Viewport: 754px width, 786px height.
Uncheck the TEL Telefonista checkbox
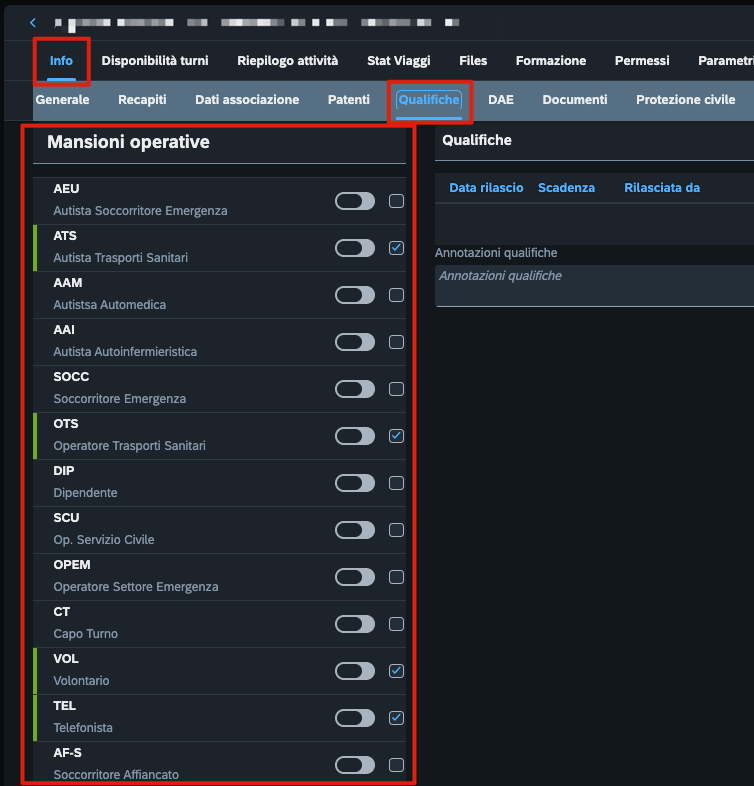click(x=396, y=718)
